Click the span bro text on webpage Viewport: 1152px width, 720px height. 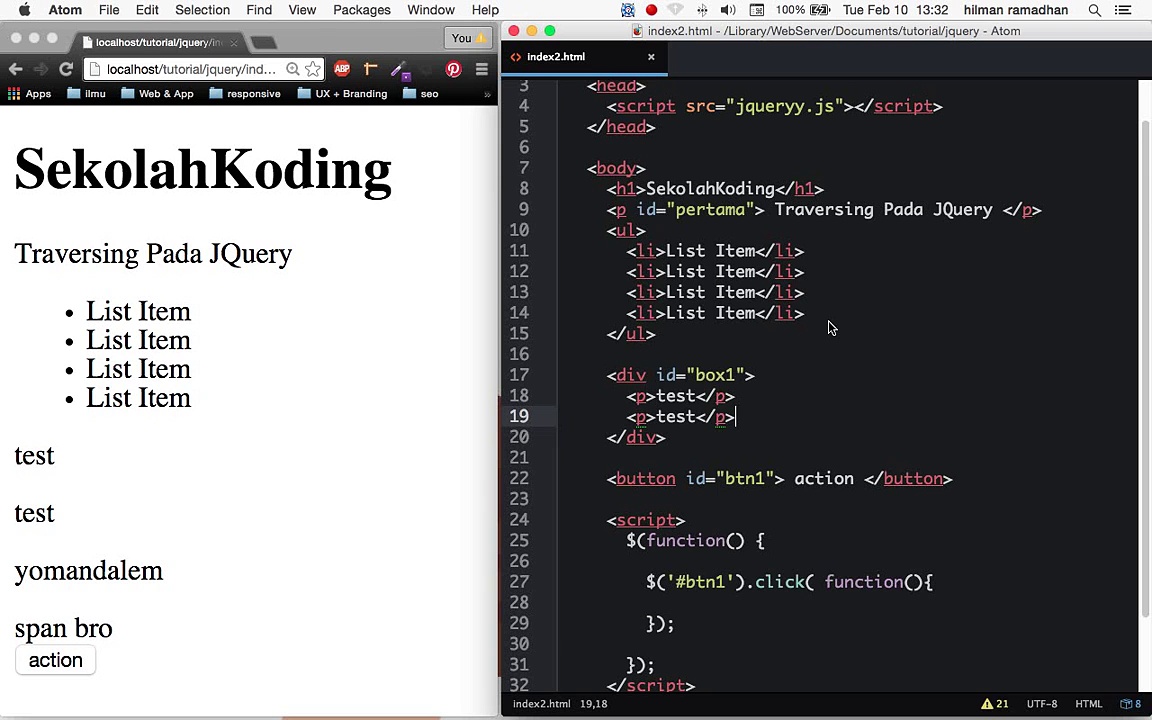[x=63, y=628]
